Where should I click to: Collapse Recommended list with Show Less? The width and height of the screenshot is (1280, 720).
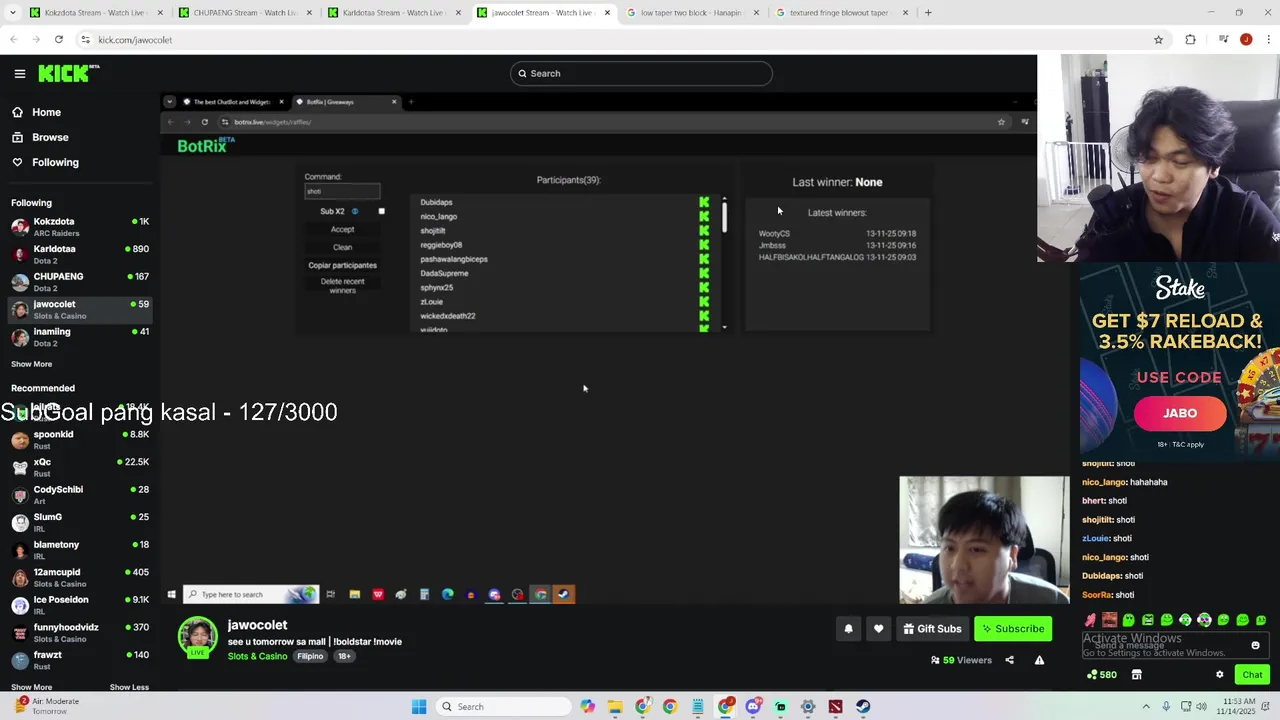(x=129, y=687)
